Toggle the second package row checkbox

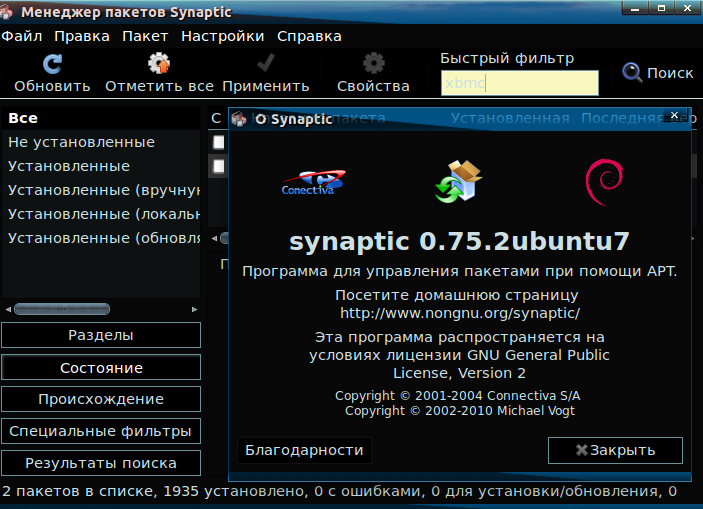point(219,166)
